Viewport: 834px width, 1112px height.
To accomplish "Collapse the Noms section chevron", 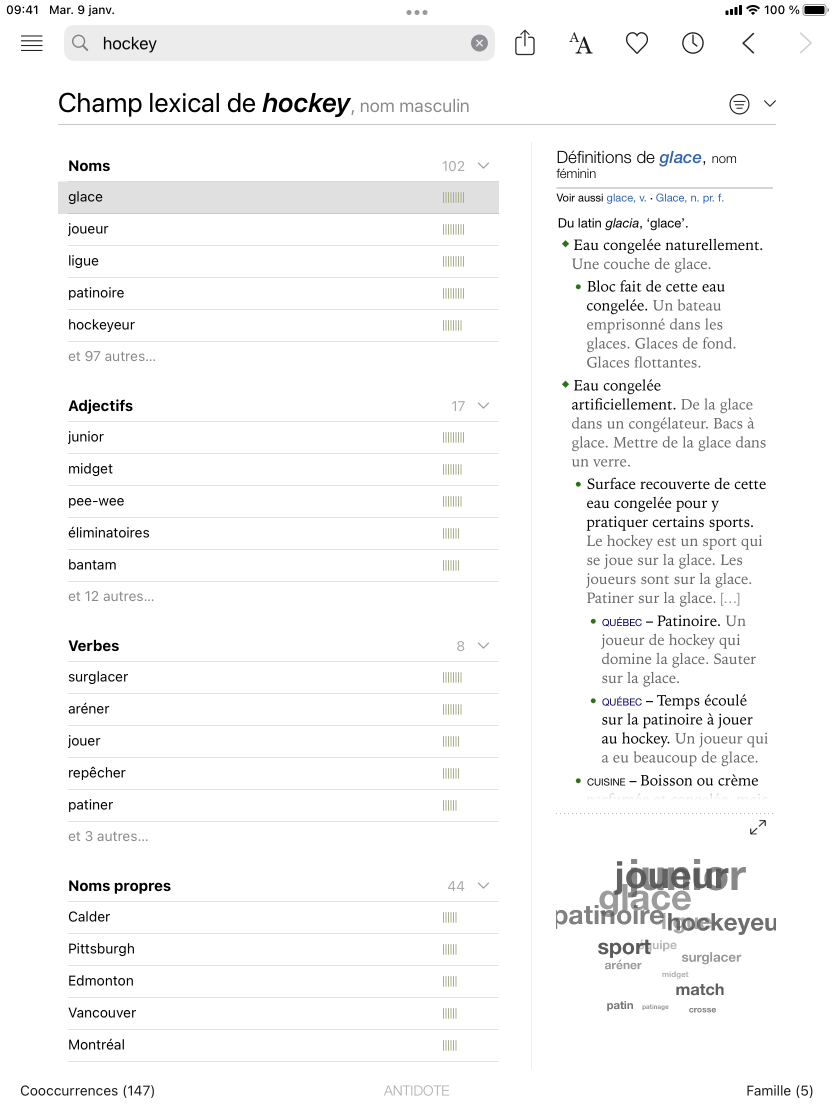I will click(484, 166).
